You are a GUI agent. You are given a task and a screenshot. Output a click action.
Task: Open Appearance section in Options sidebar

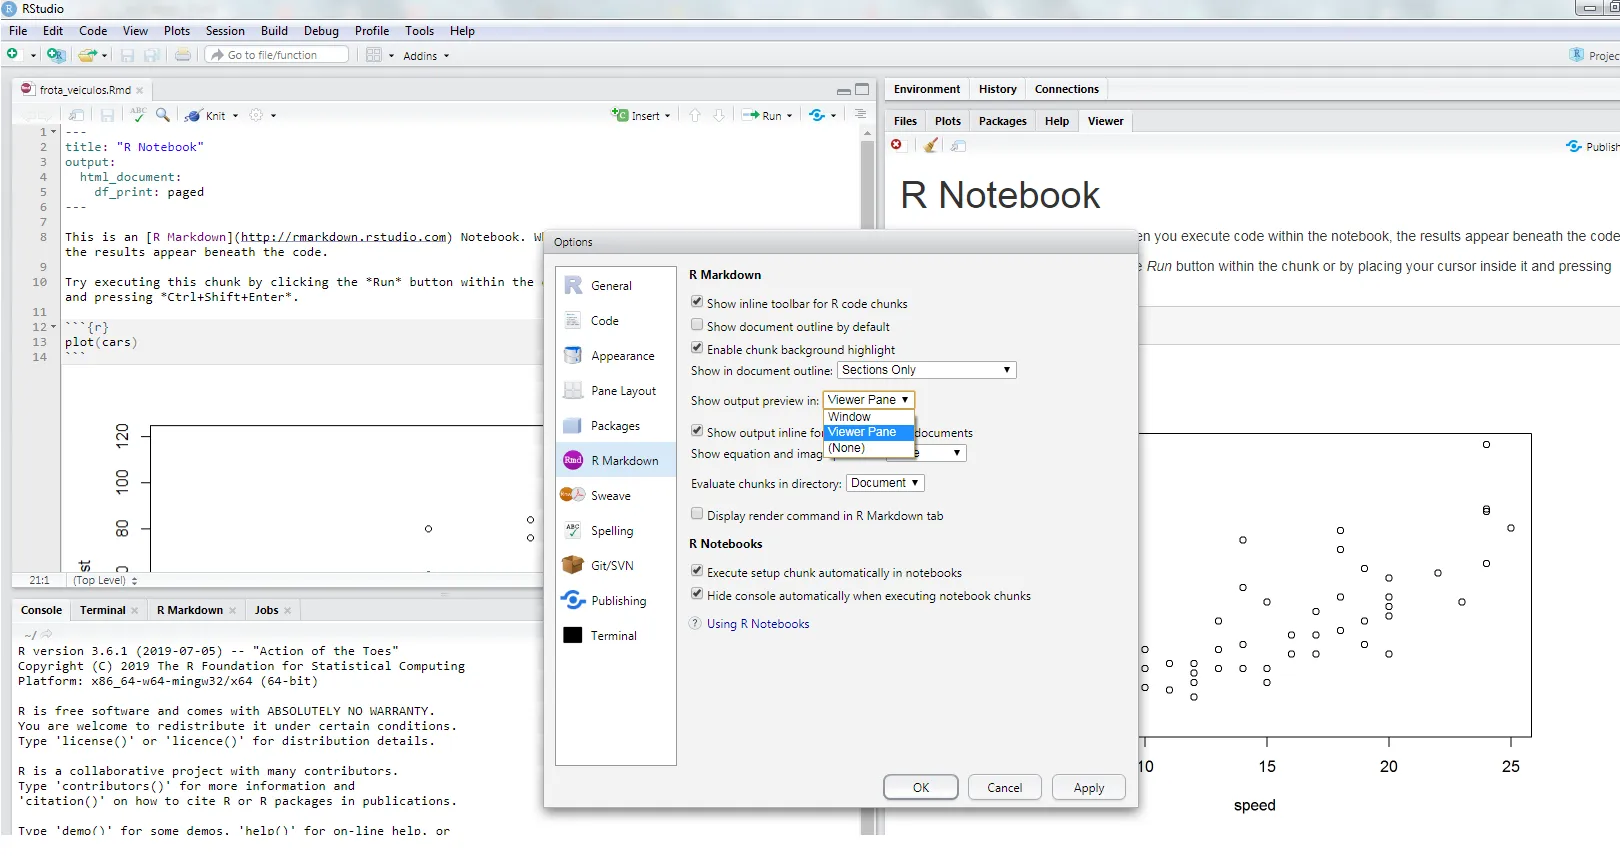pos(615,355)
